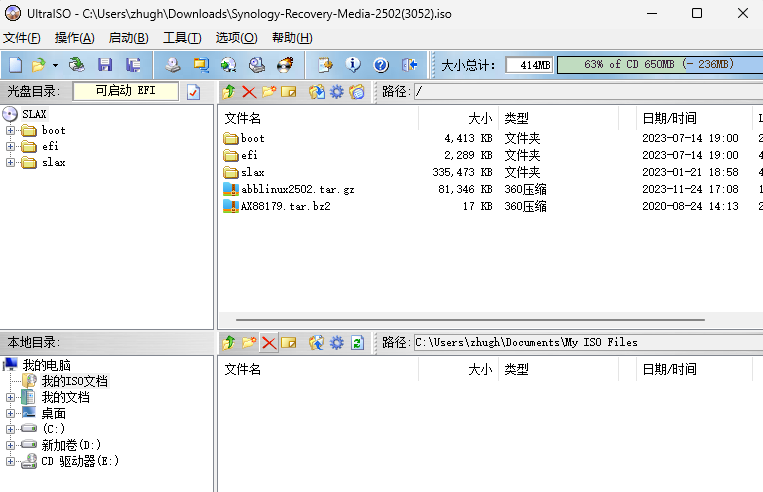The image size is (763, 492).
Task: Expand the CD 驱动器(E:) node
Action: pos(10,461)
